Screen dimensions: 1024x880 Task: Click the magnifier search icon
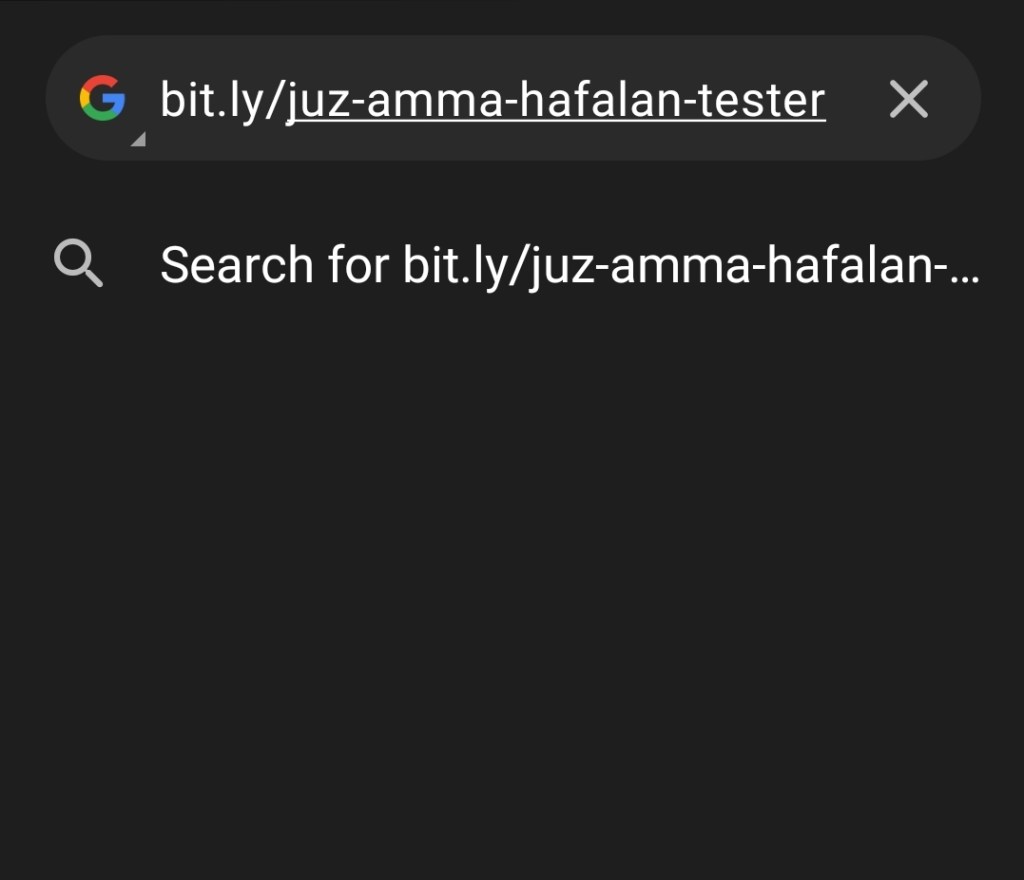(x=78, y=265)
